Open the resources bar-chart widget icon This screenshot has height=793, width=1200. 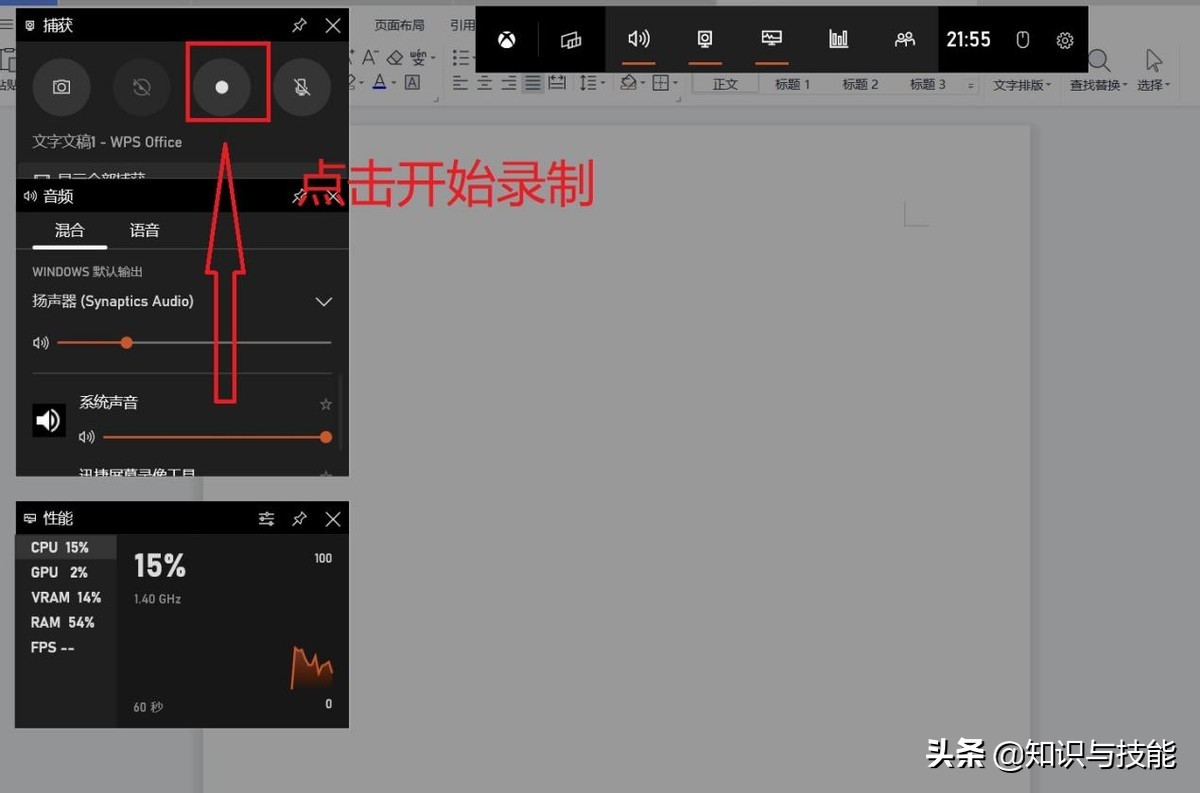click(838, 39)
